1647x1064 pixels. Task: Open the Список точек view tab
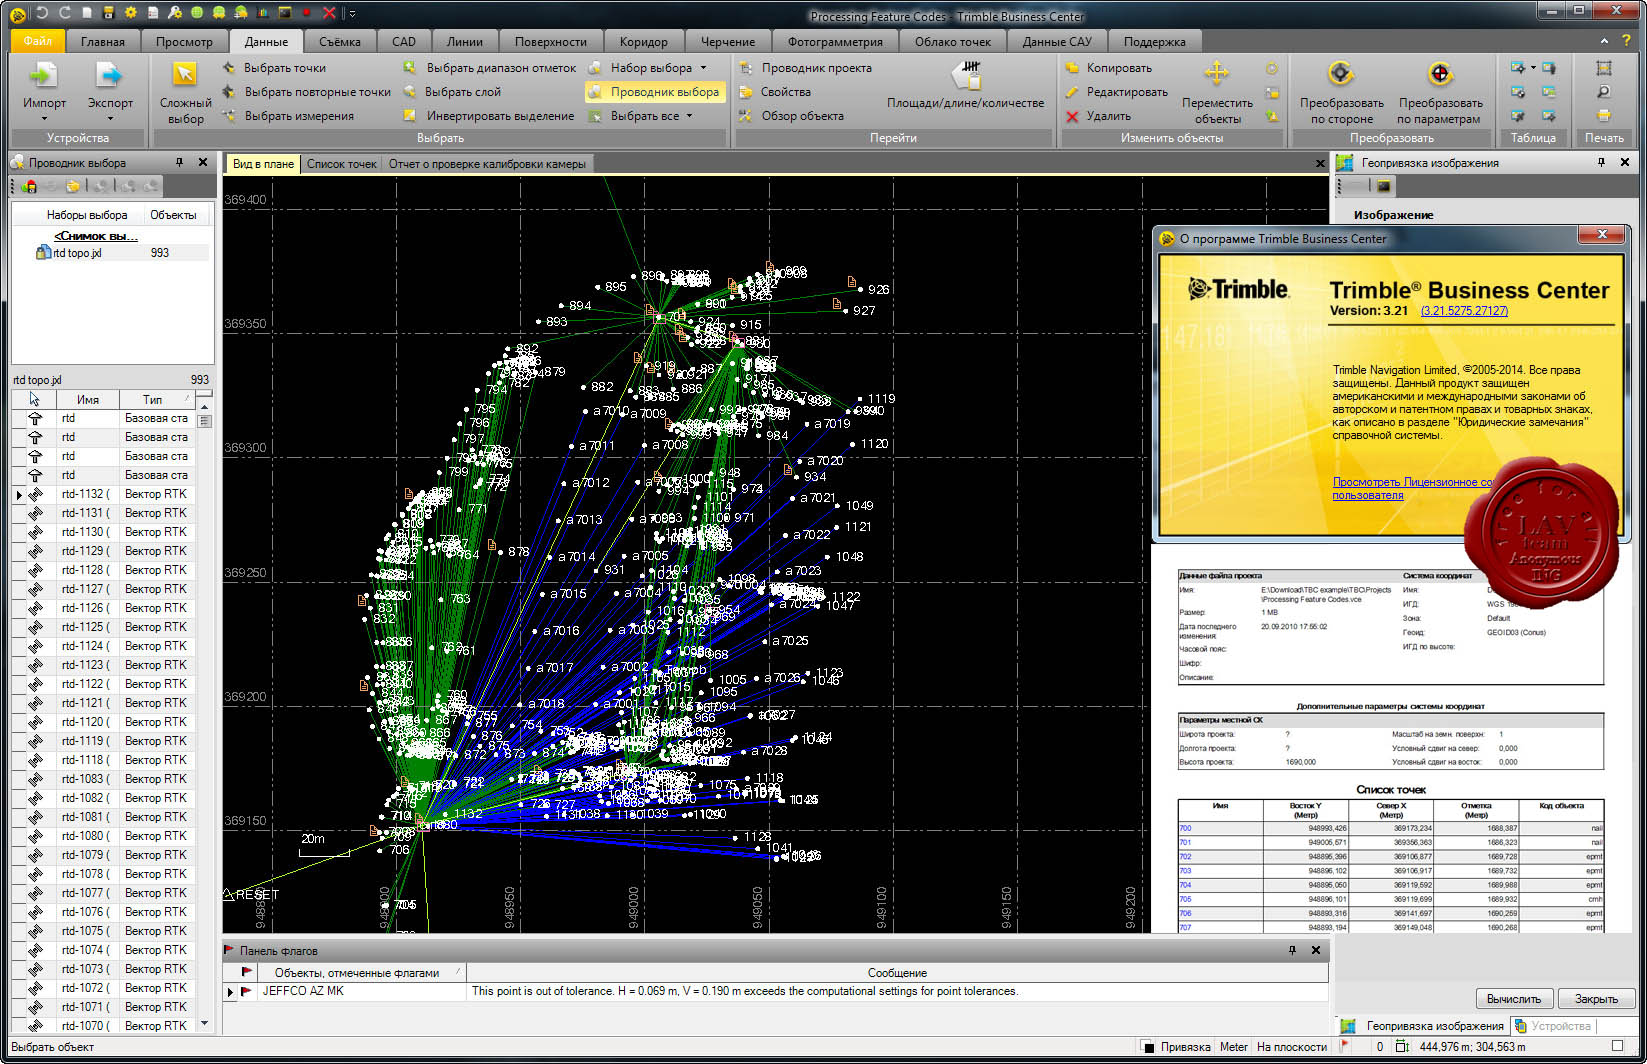tap(342, 164)
